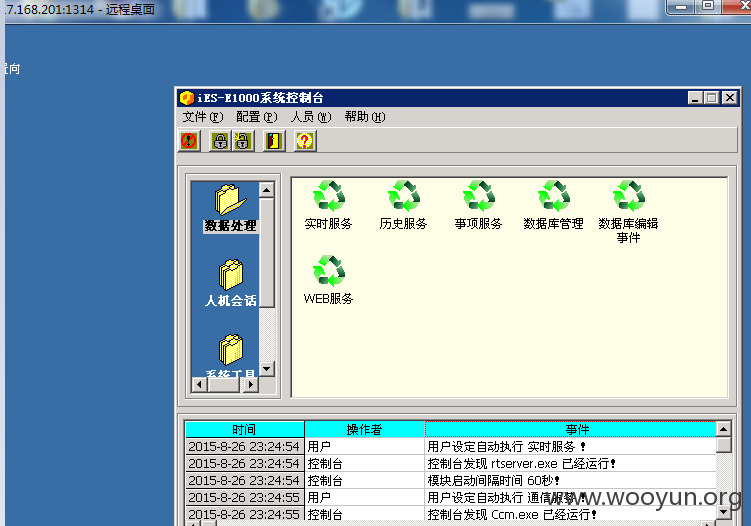Click the 时间 column header
This screenshot has width=751, height=526.
pyautogui.click(x=245, y=429)
